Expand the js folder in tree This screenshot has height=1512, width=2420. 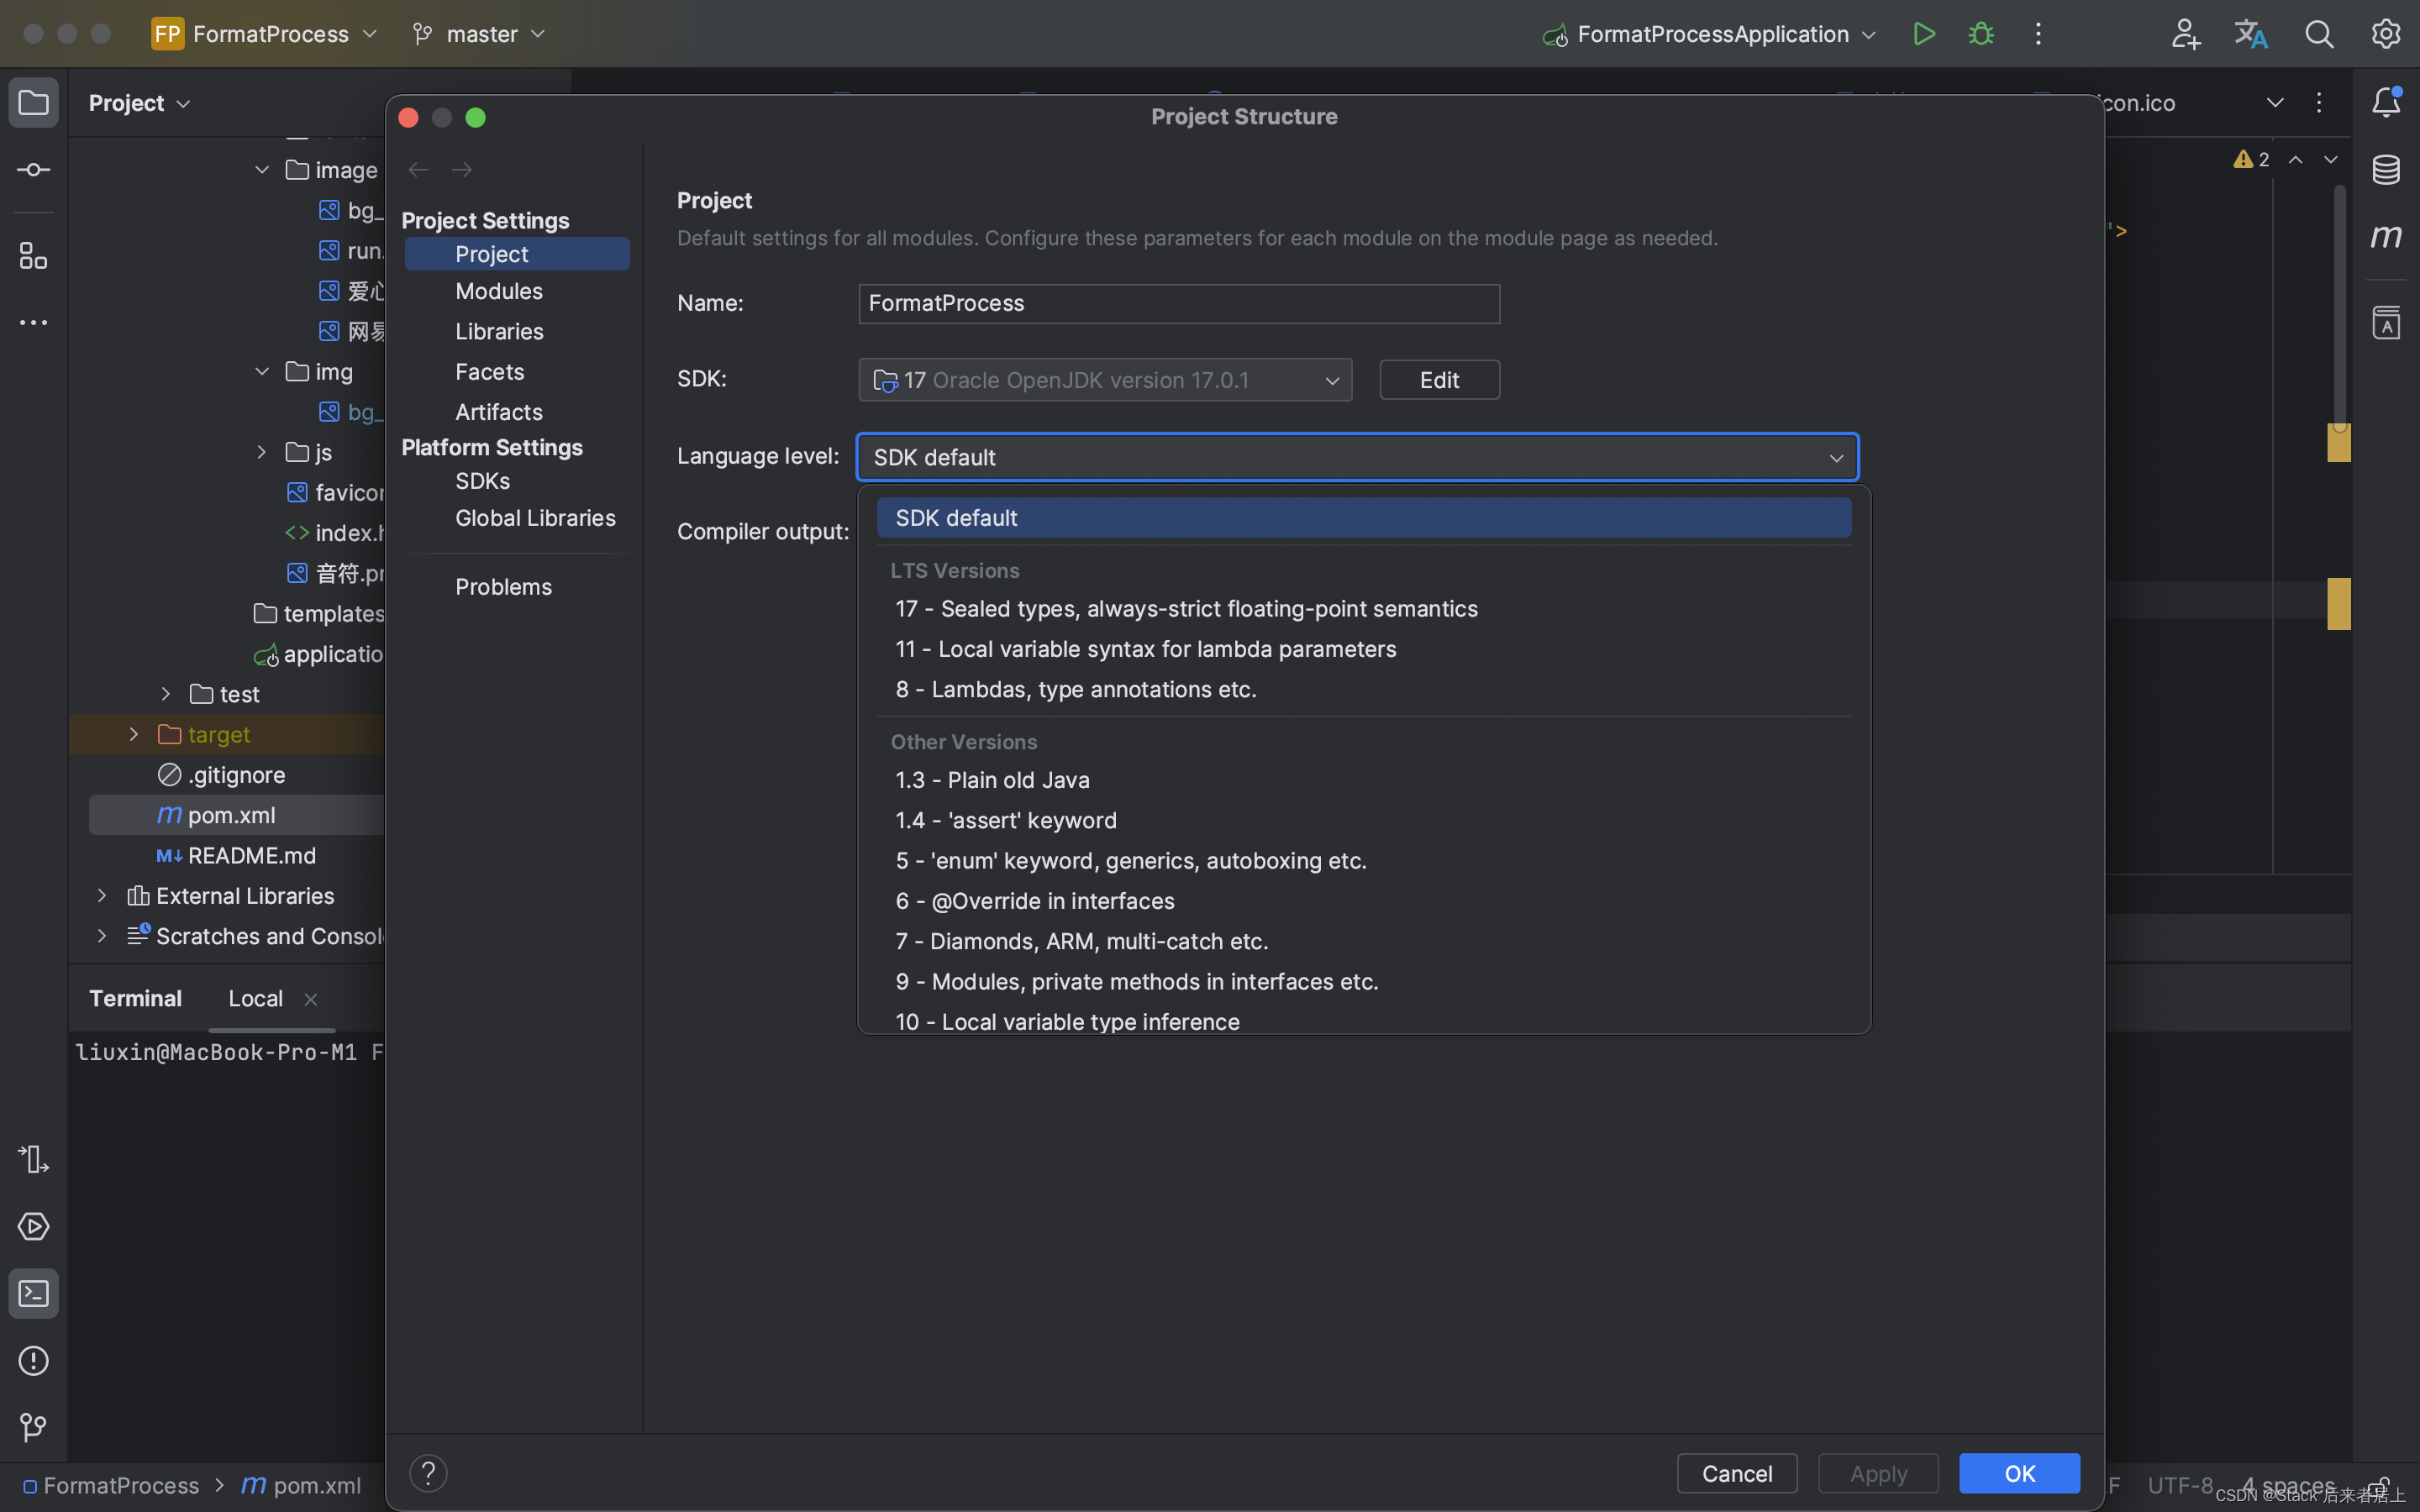click(x=262, y=452)
